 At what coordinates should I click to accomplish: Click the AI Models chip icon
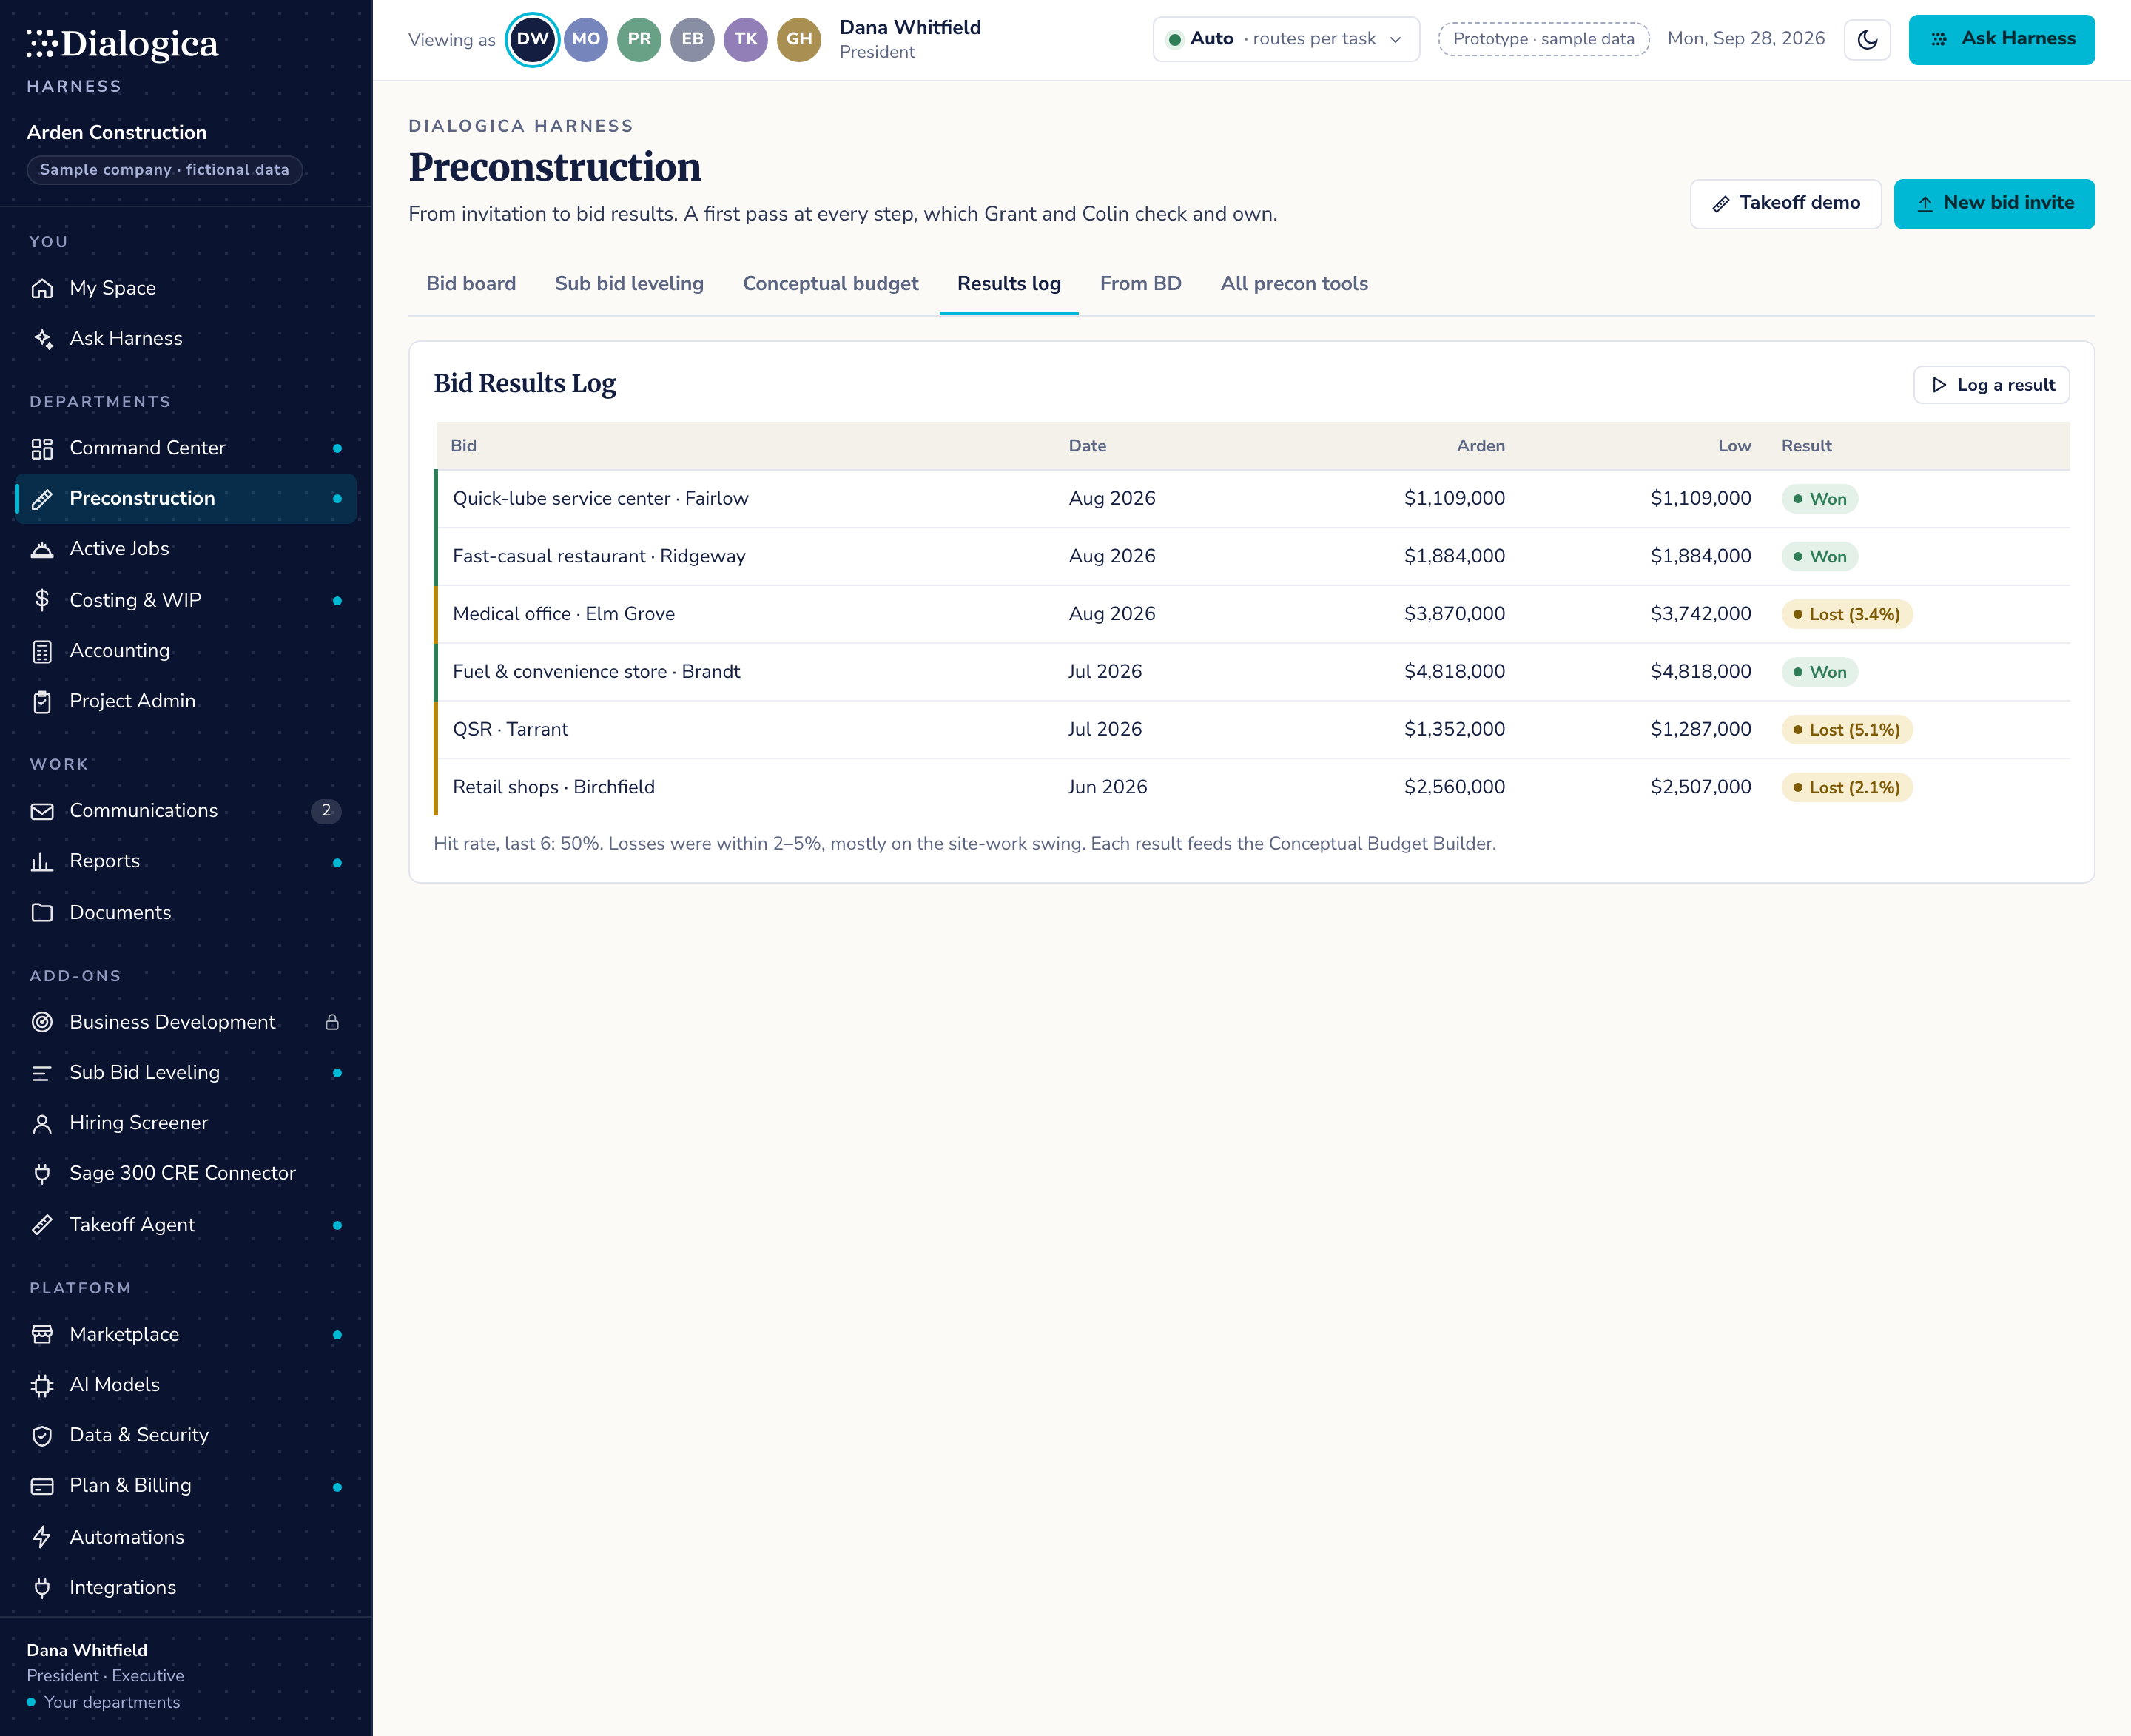pos(42,1385)
